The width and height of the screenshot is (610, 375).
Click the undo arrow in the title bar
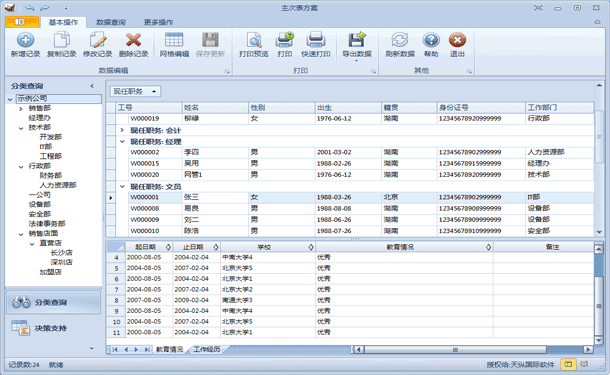(30, 8)
